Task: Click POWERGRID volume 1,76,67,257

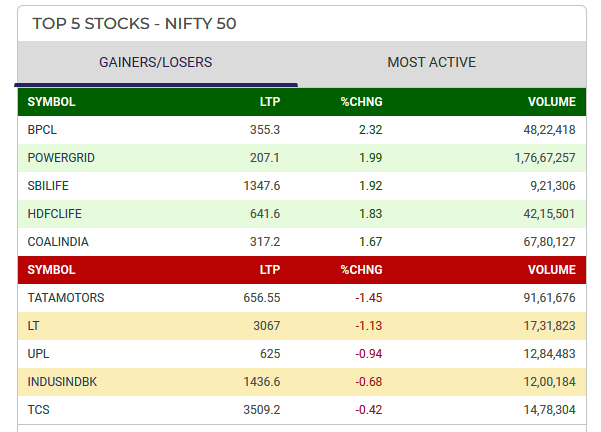Action: tap(545, 158)
